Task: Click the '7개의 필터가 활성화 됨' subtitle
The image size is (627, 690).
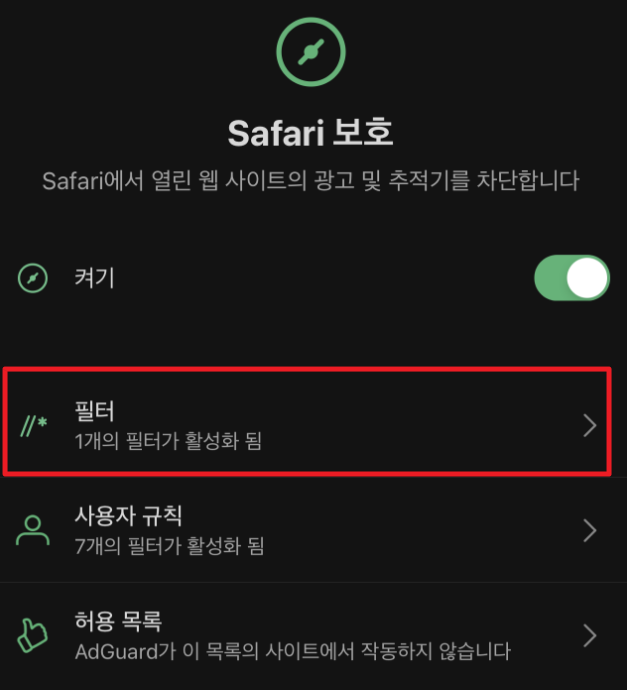Action: click(169, 546)
